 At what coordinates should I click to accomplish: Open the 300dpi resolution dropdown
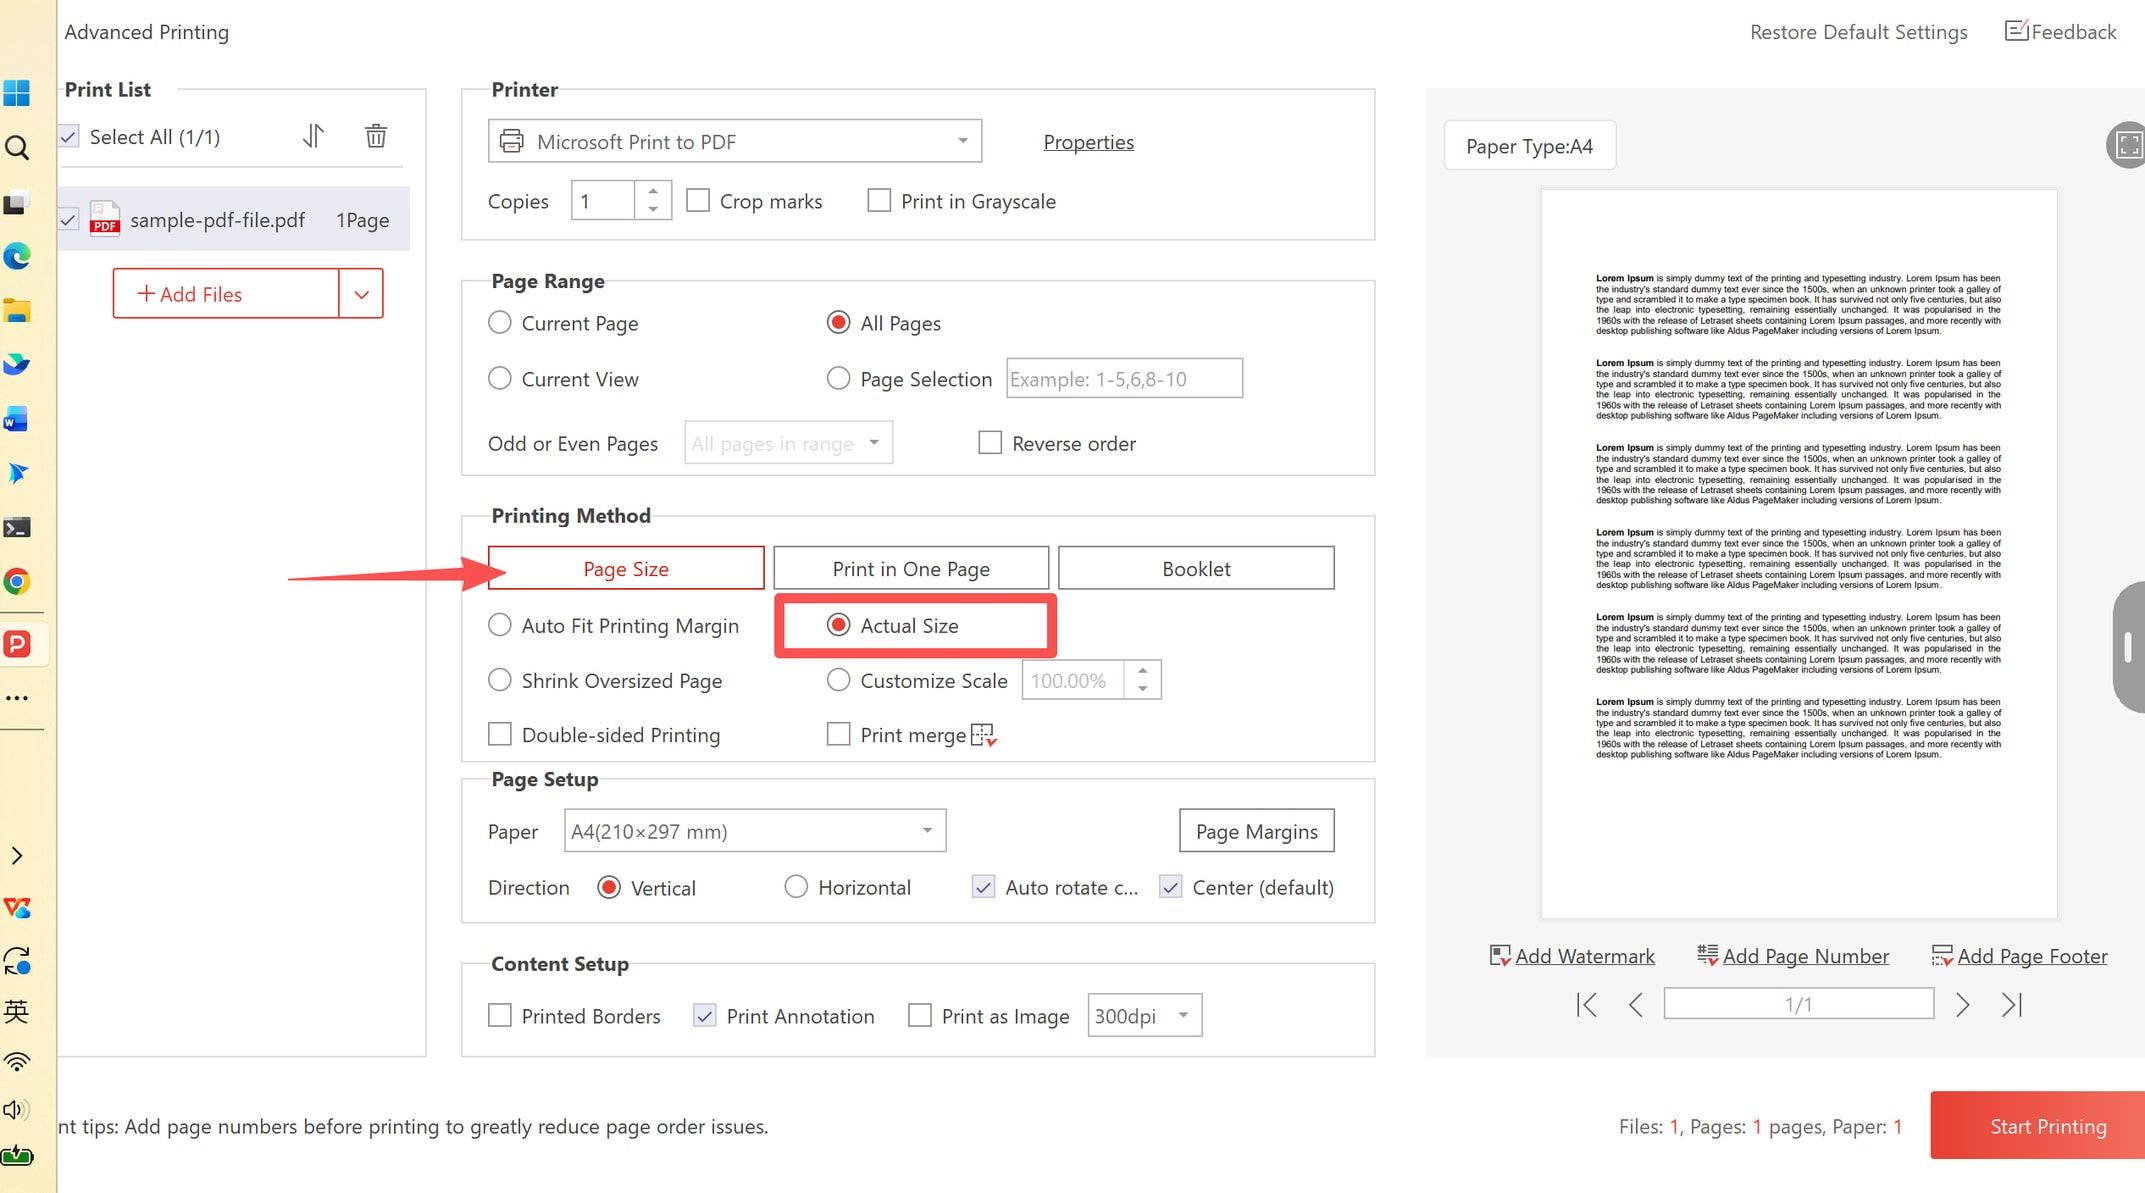click(1144, 1016)
